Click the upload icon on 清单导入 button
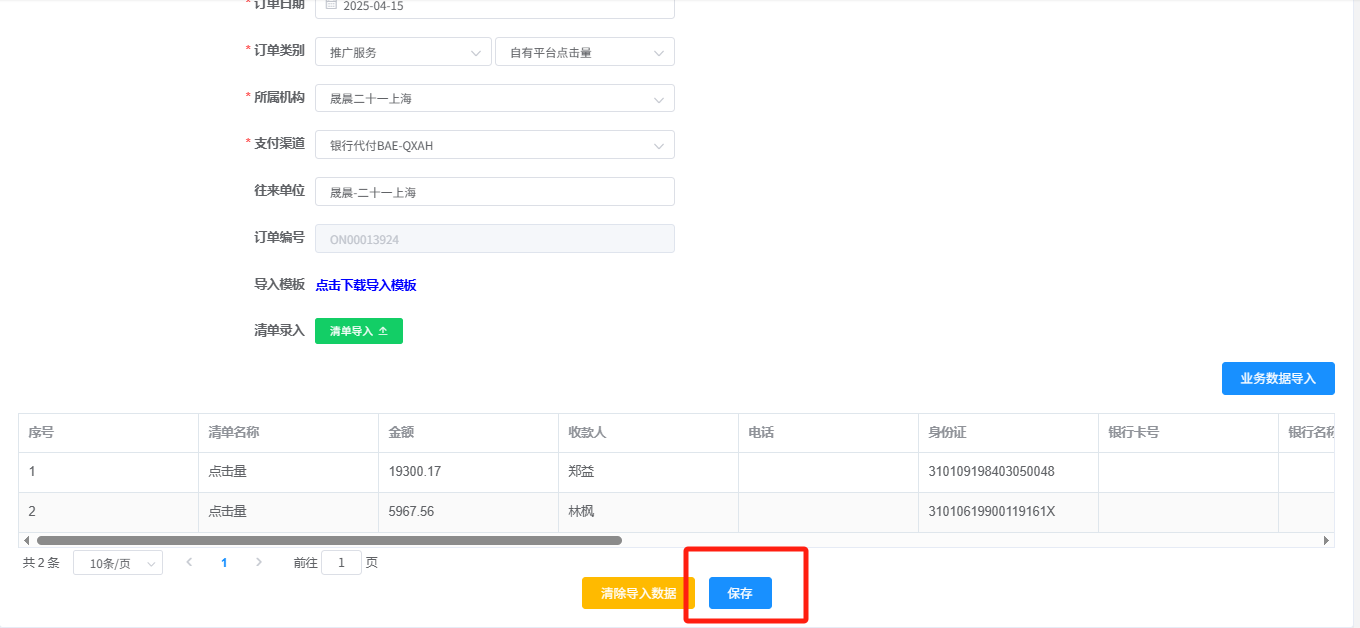The width and height of the screenshot is (1360, 628). (x=383, y=331)
